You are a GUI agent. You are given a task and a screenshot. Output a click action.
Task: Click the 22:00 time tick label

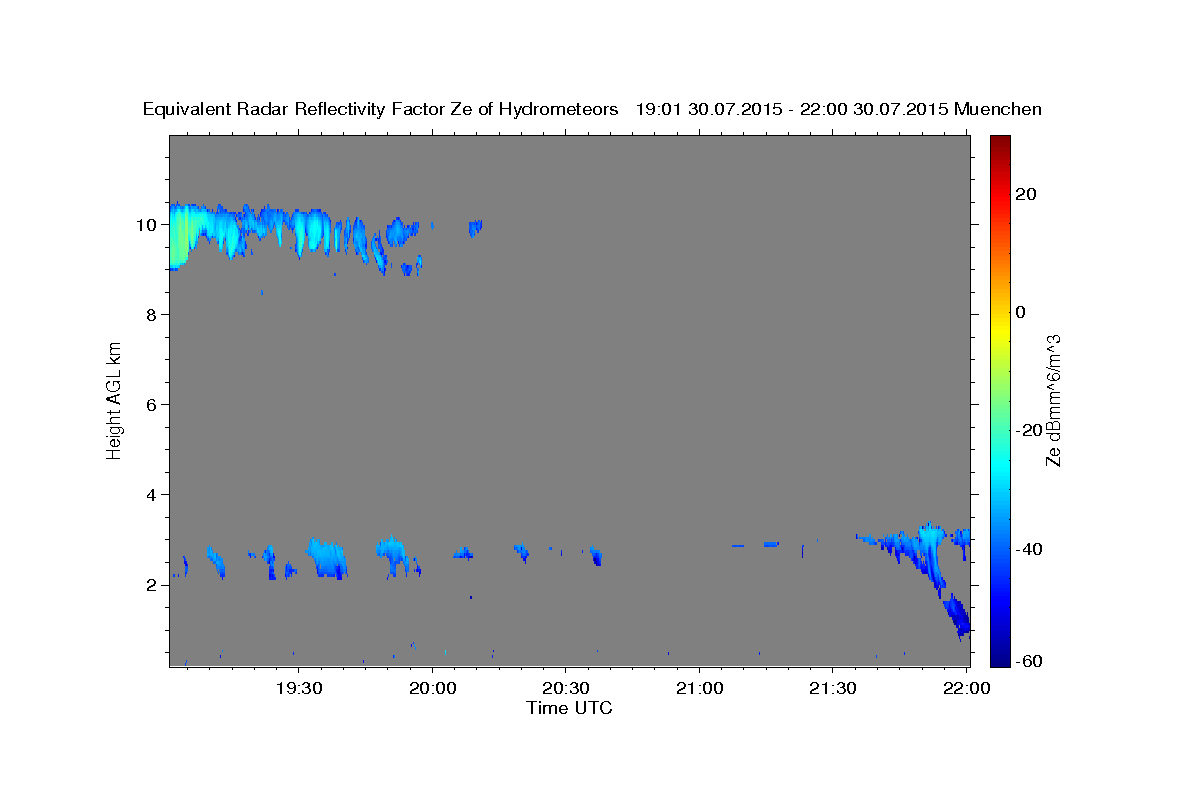coord(966,688)
